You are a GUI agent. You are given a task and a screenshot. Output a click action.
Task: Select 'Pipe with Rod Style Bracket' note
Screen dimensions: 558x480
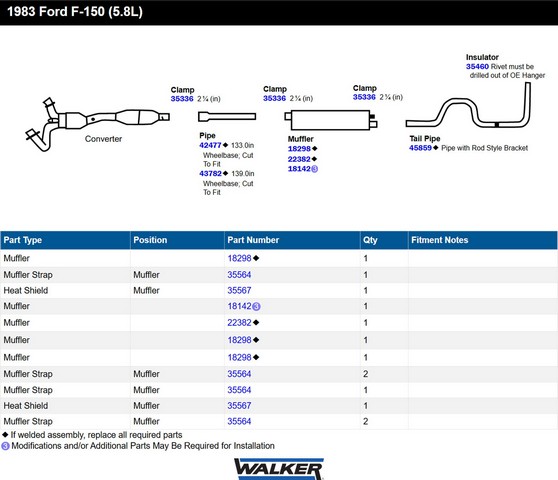pyautogui.click(x=484, y=148)
